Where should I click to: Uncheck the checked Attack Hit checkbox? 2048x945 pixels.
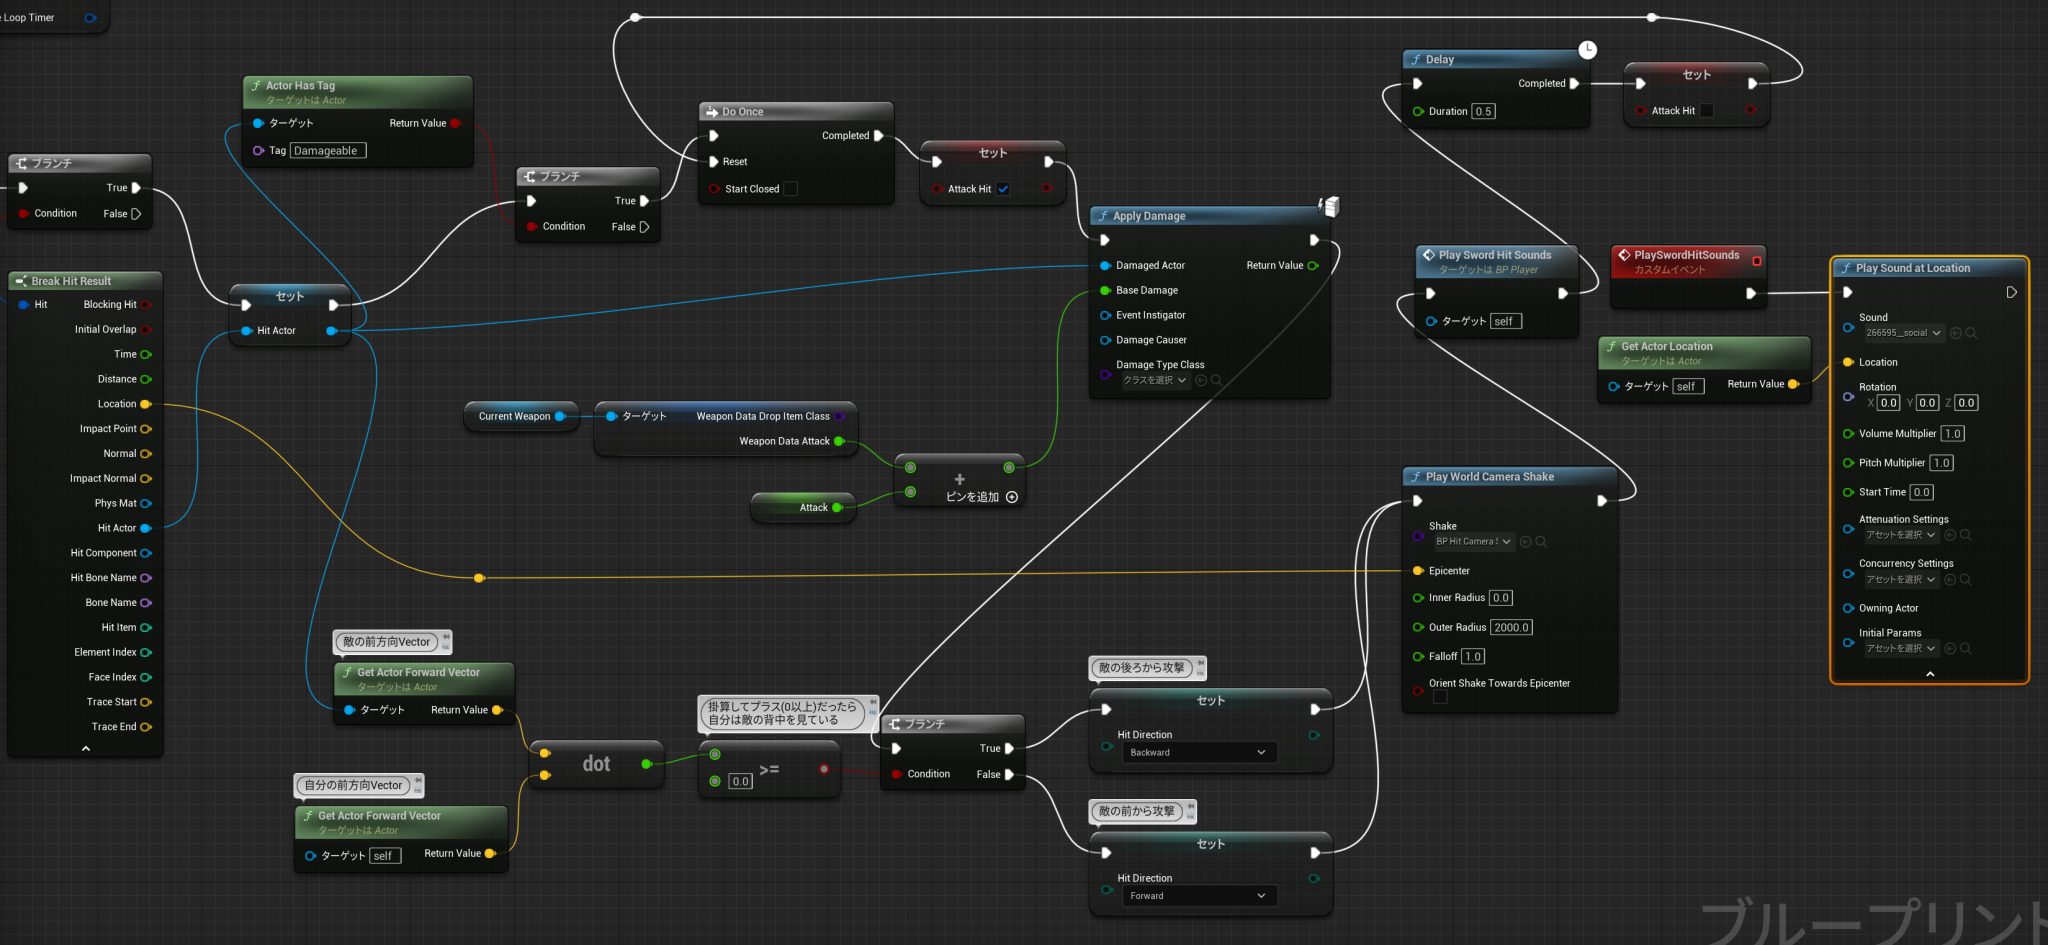click(x=1003, y=189)
